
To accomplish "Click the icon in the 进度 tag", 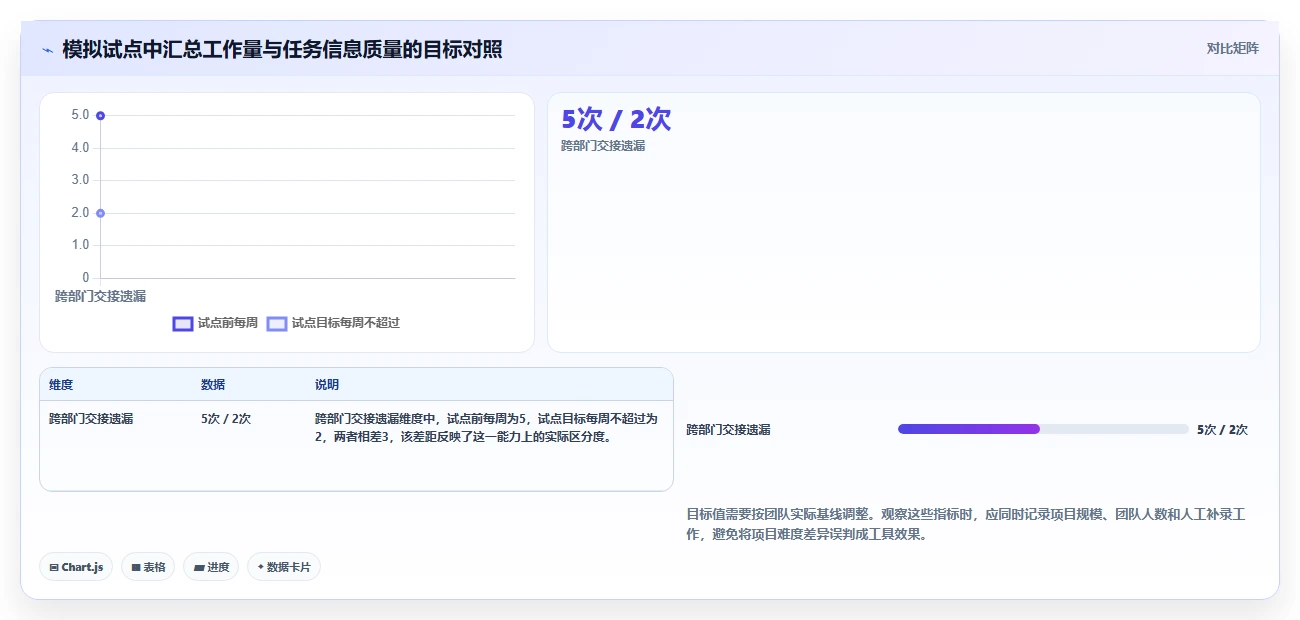I will pos(199,567).
